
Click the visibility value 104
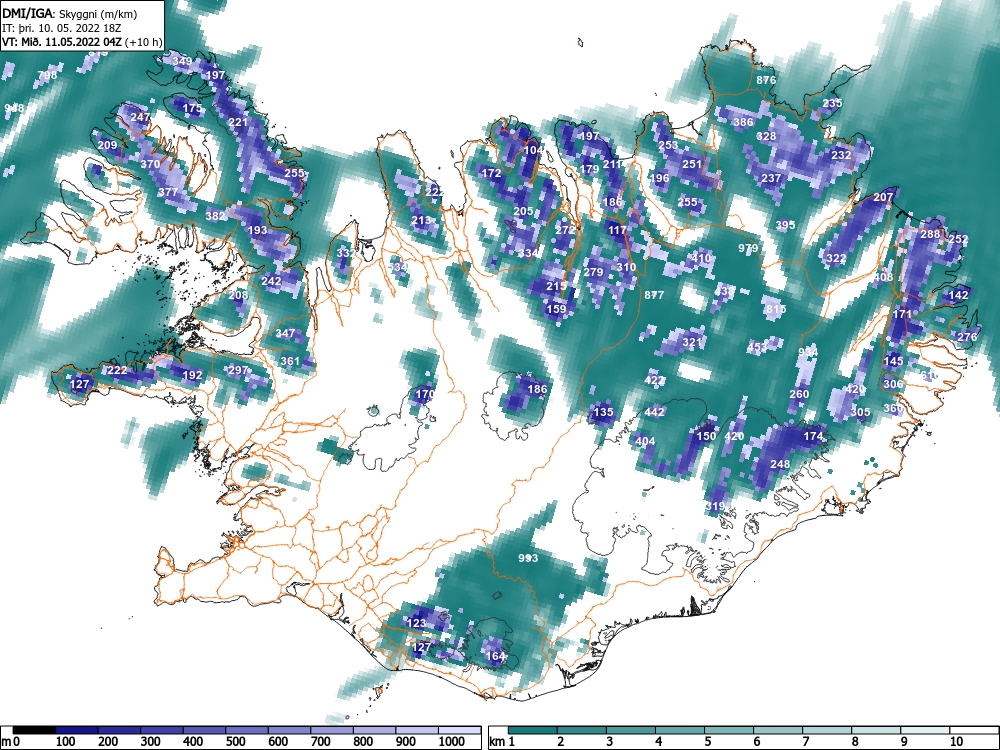point(533,151)
